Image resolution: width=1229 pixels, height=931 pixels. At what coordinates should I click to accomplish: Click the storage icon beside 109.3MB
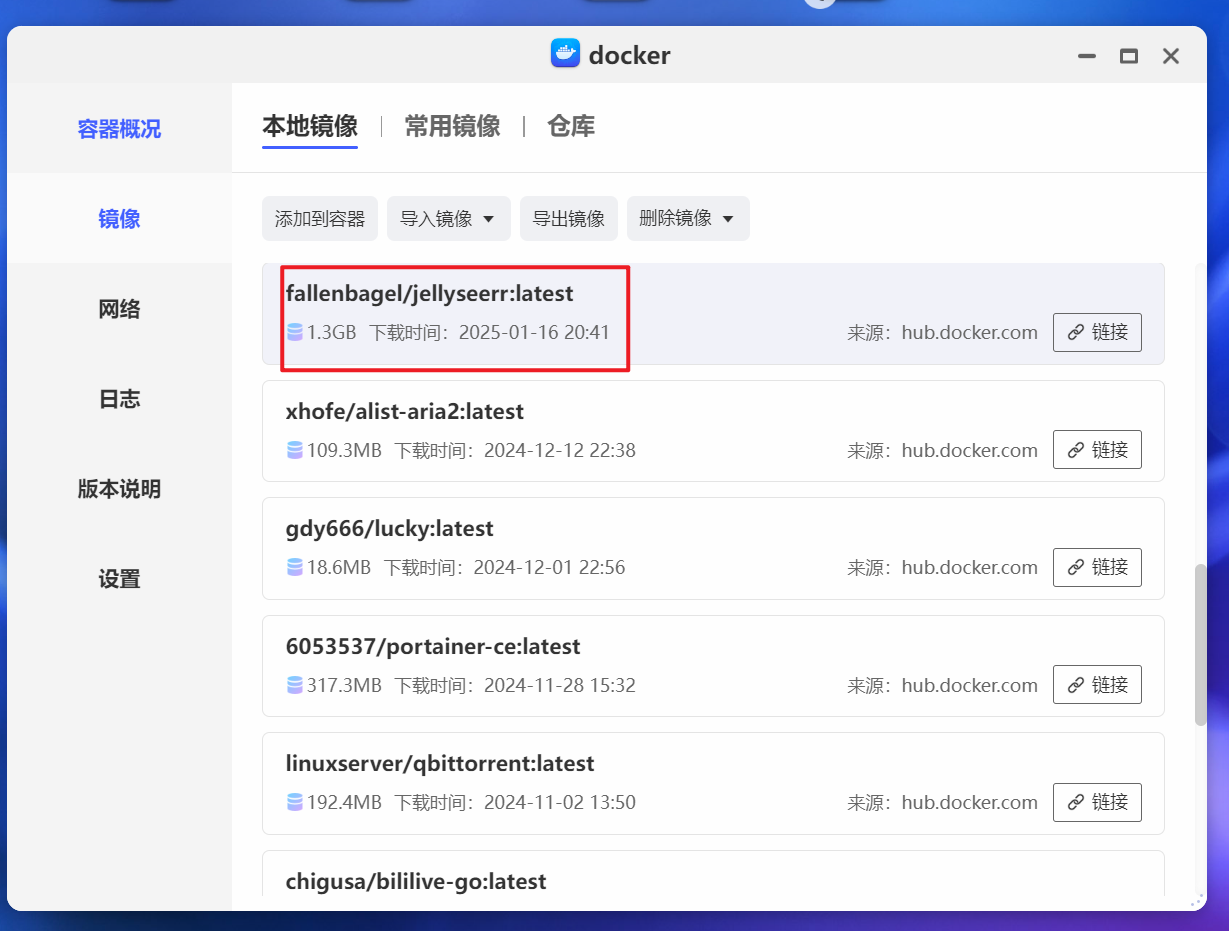pos(295,450)
